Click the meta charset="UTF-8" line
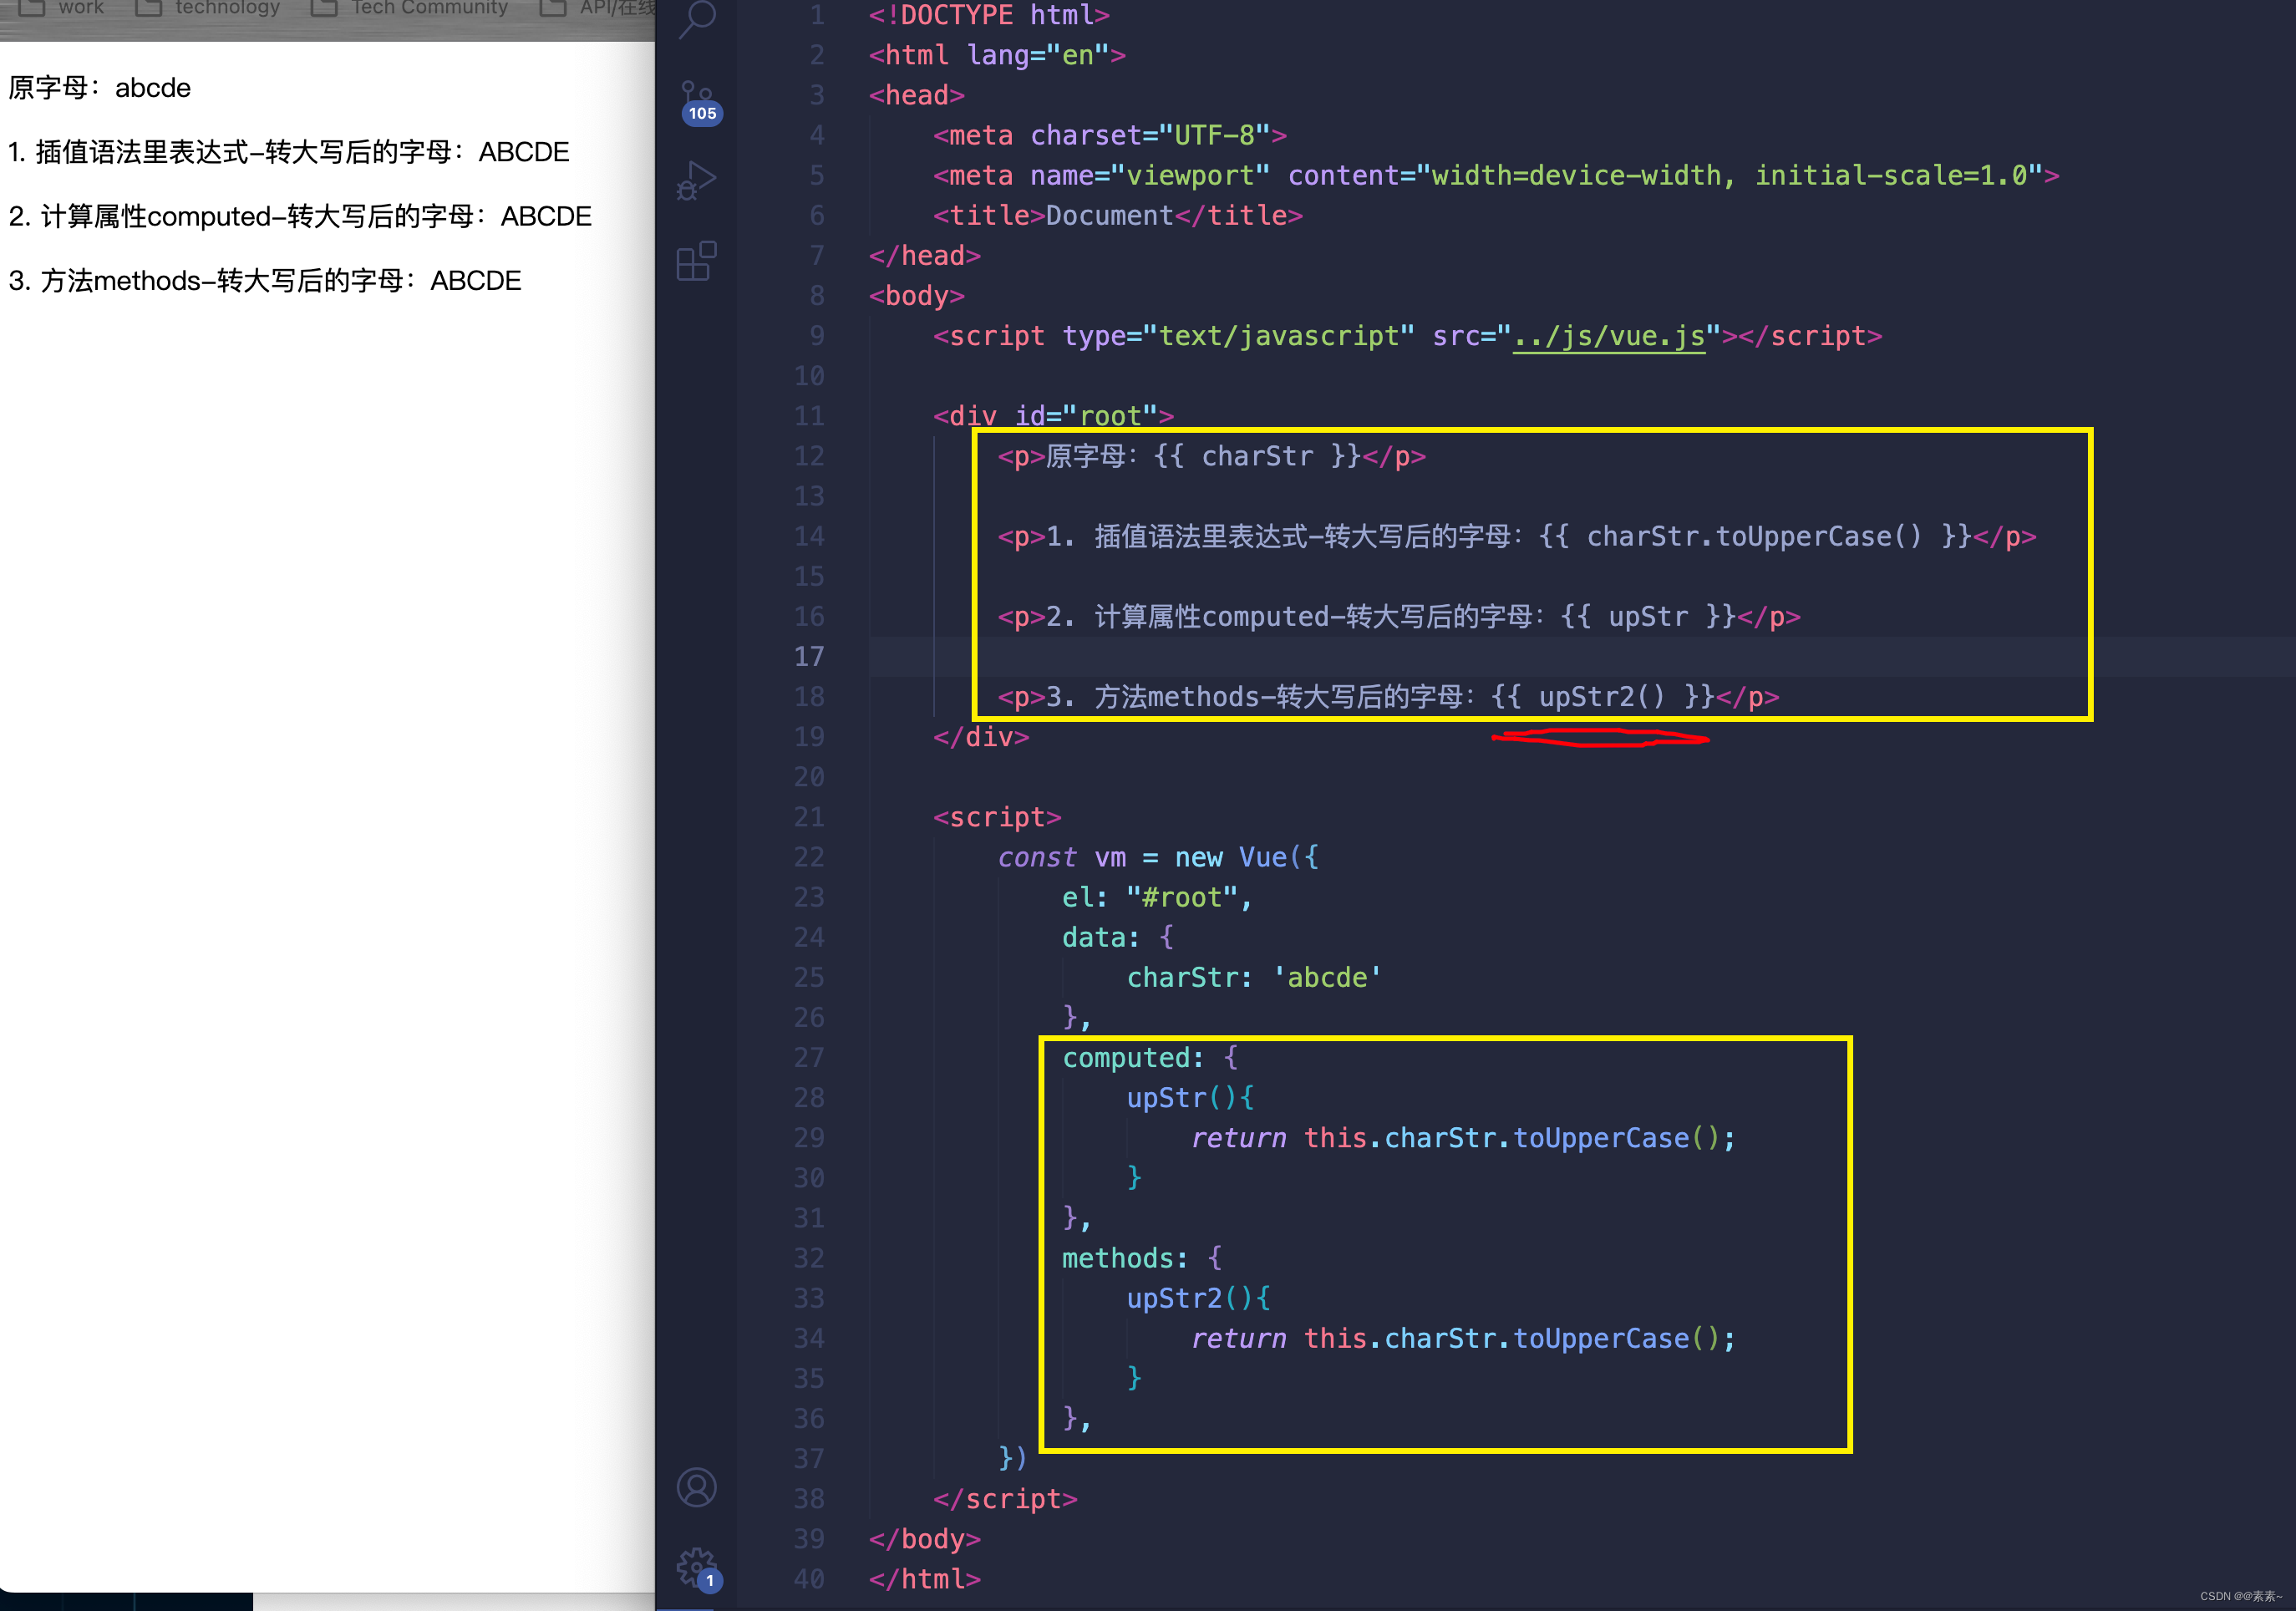Image resolution: width=2296 pixels, height=1611 pixels. pyautogui.click(x=1110, y=136)
